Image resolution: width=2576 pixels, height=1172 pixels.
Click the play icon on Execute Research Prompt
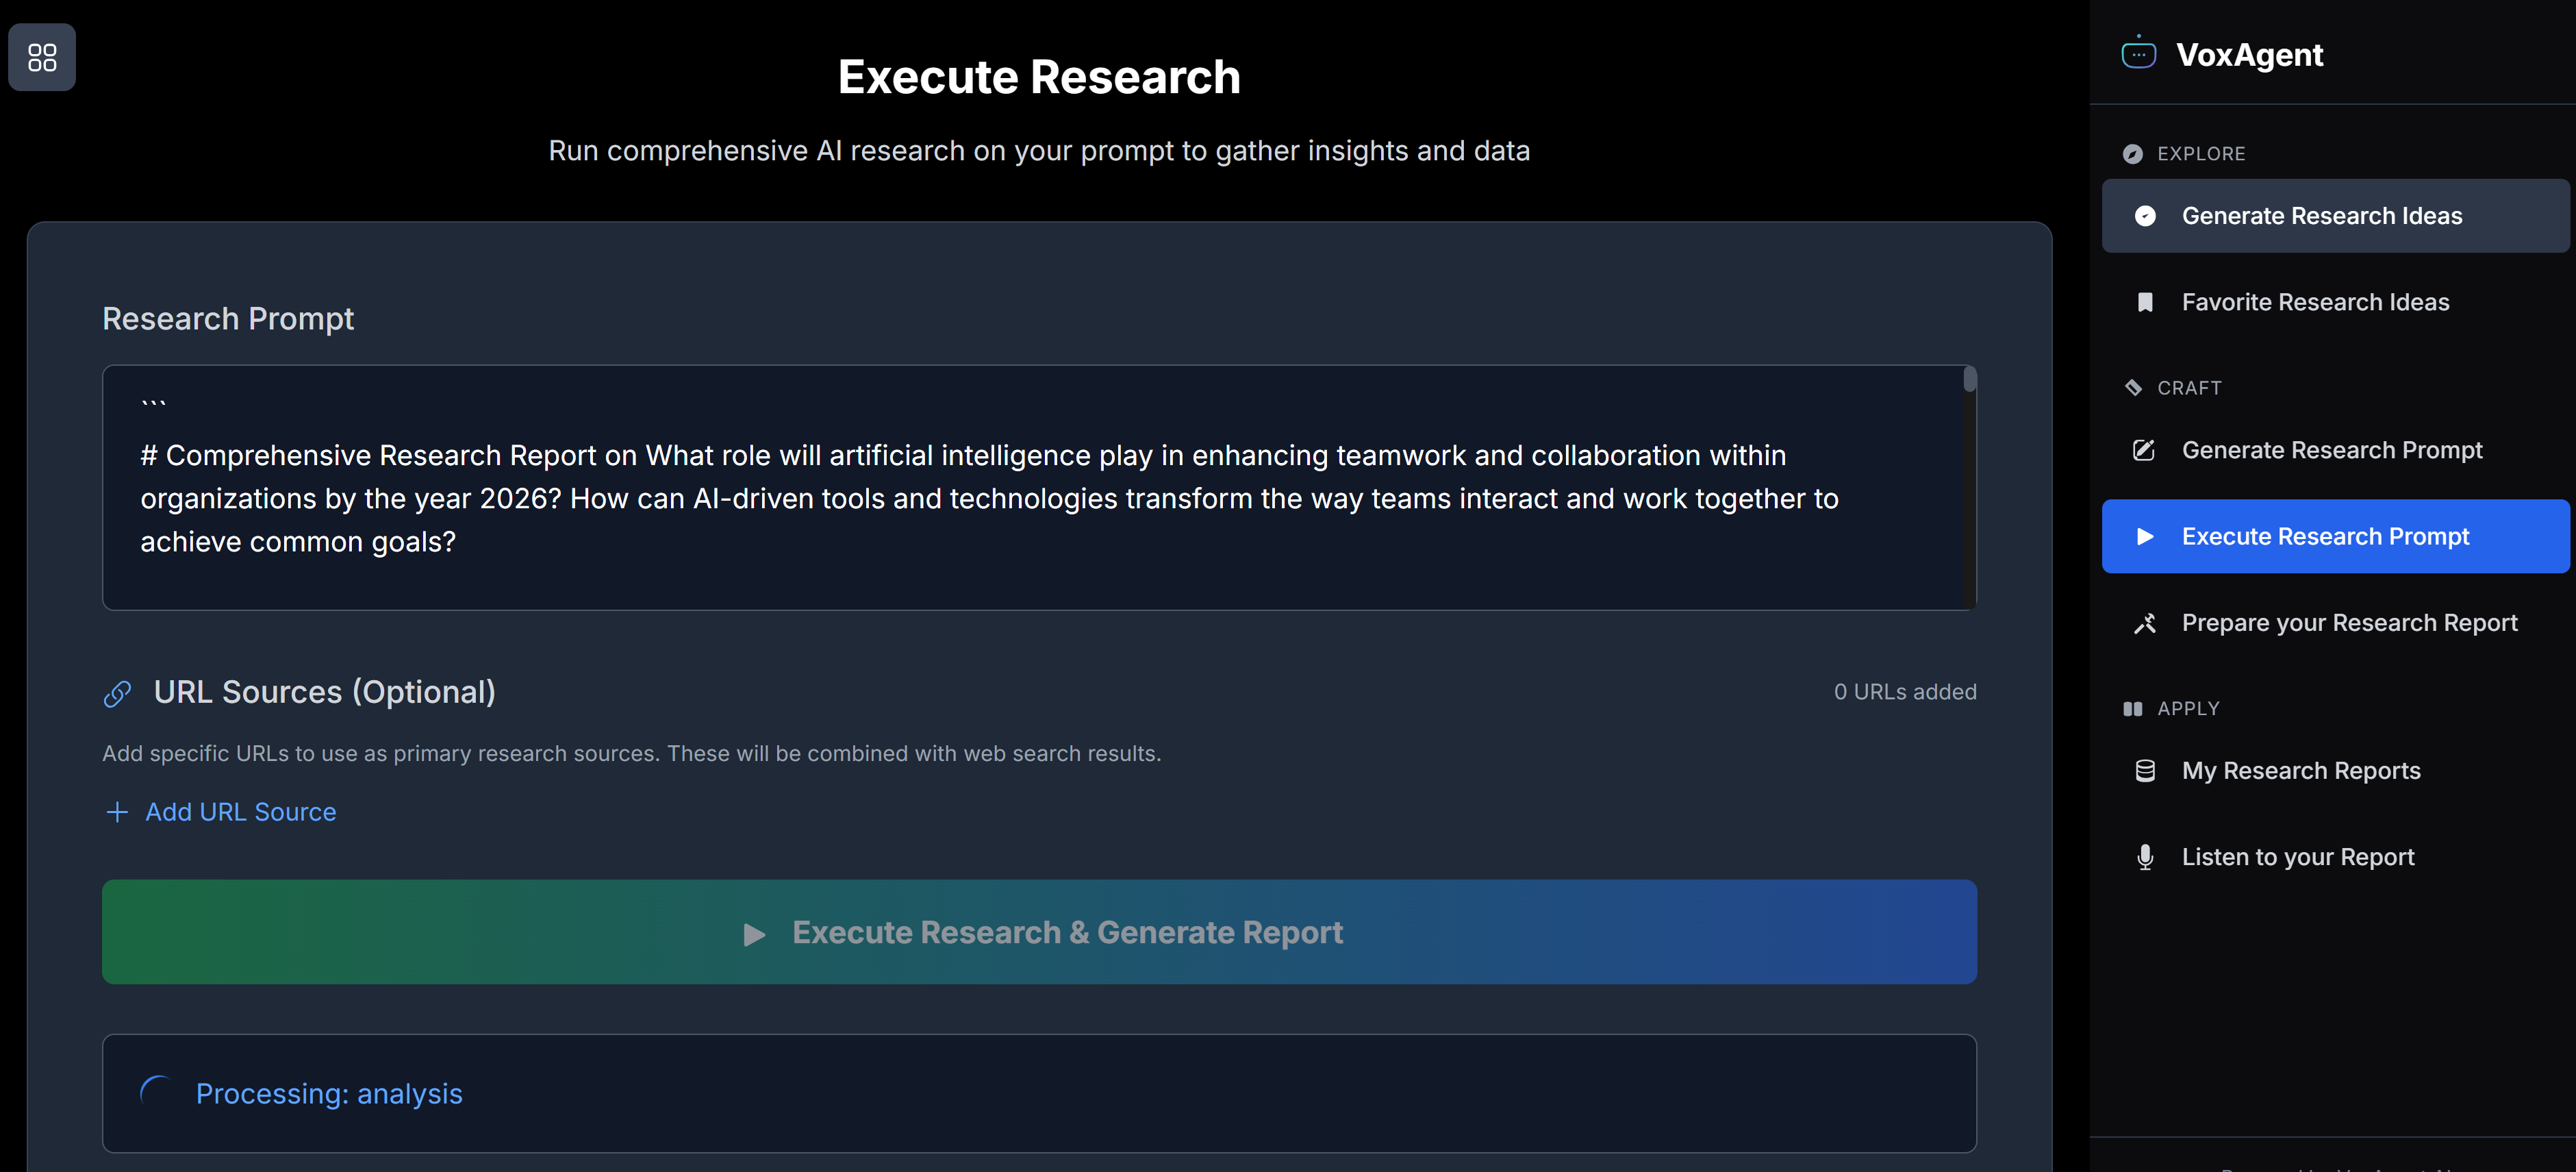click(x=2145, y=536)
